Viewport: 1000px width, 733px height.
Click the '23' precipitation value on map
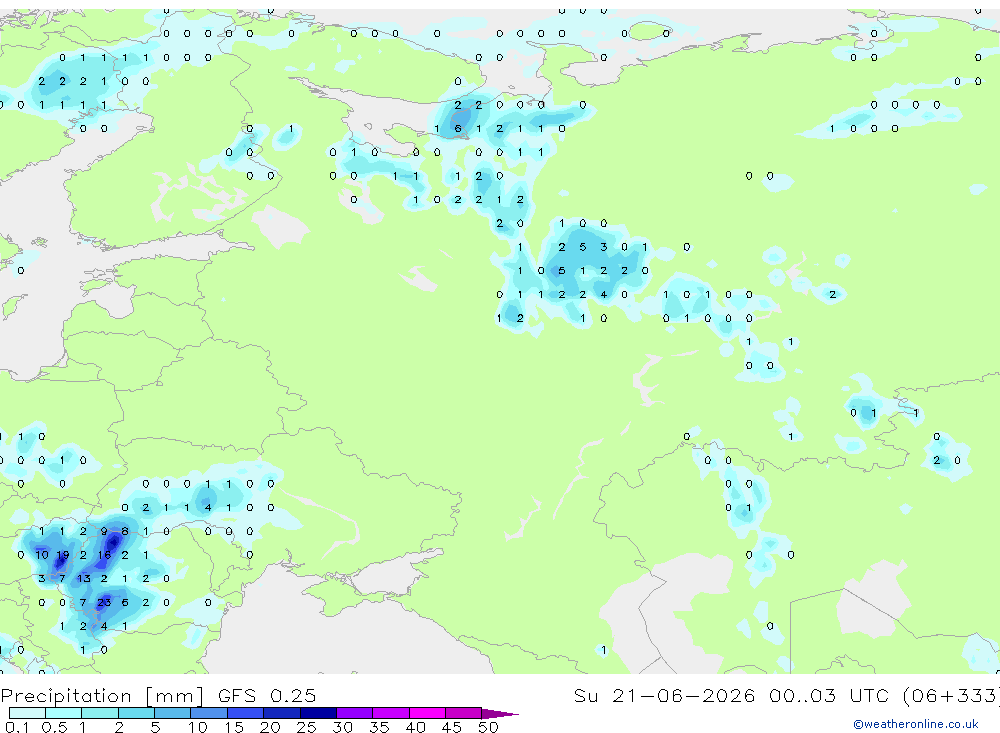[x=104, y=602]
